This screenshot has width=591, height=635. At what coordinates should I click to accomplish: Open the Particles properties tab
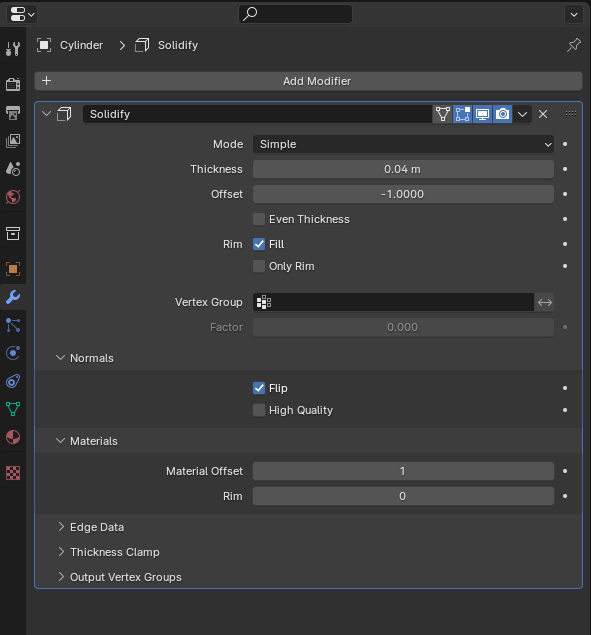click(13, 325)
